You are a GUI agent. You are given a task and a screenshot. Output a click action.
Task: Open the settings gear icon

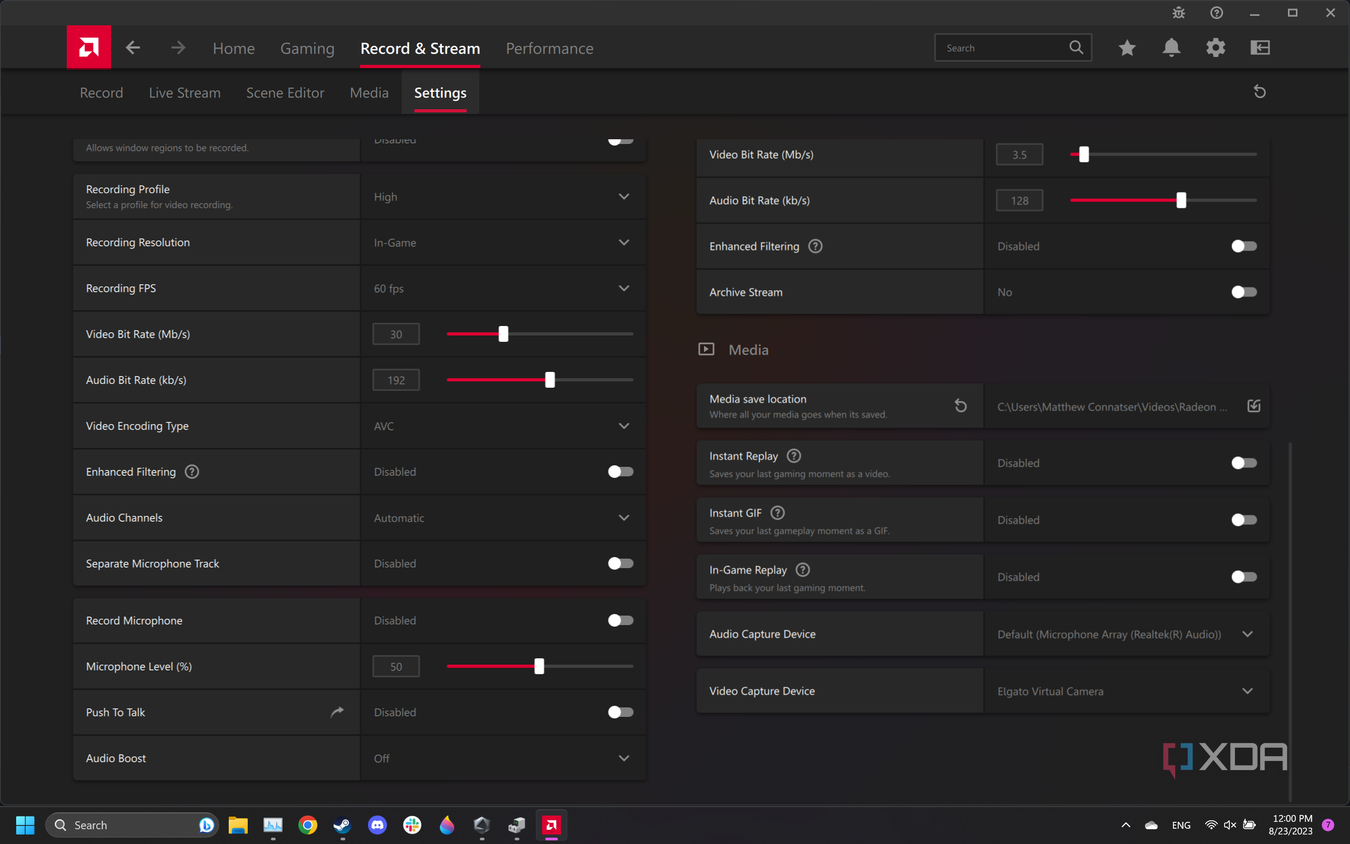coord(1215,48)
